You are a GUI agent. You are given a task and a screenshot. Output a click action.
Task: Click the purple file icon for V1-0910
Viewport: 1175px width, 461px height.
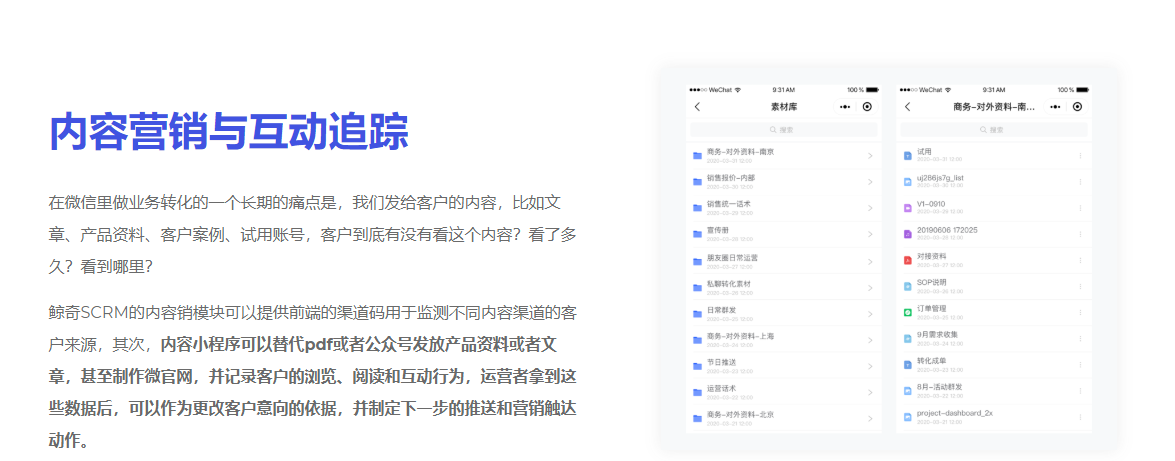coord(907,208)
